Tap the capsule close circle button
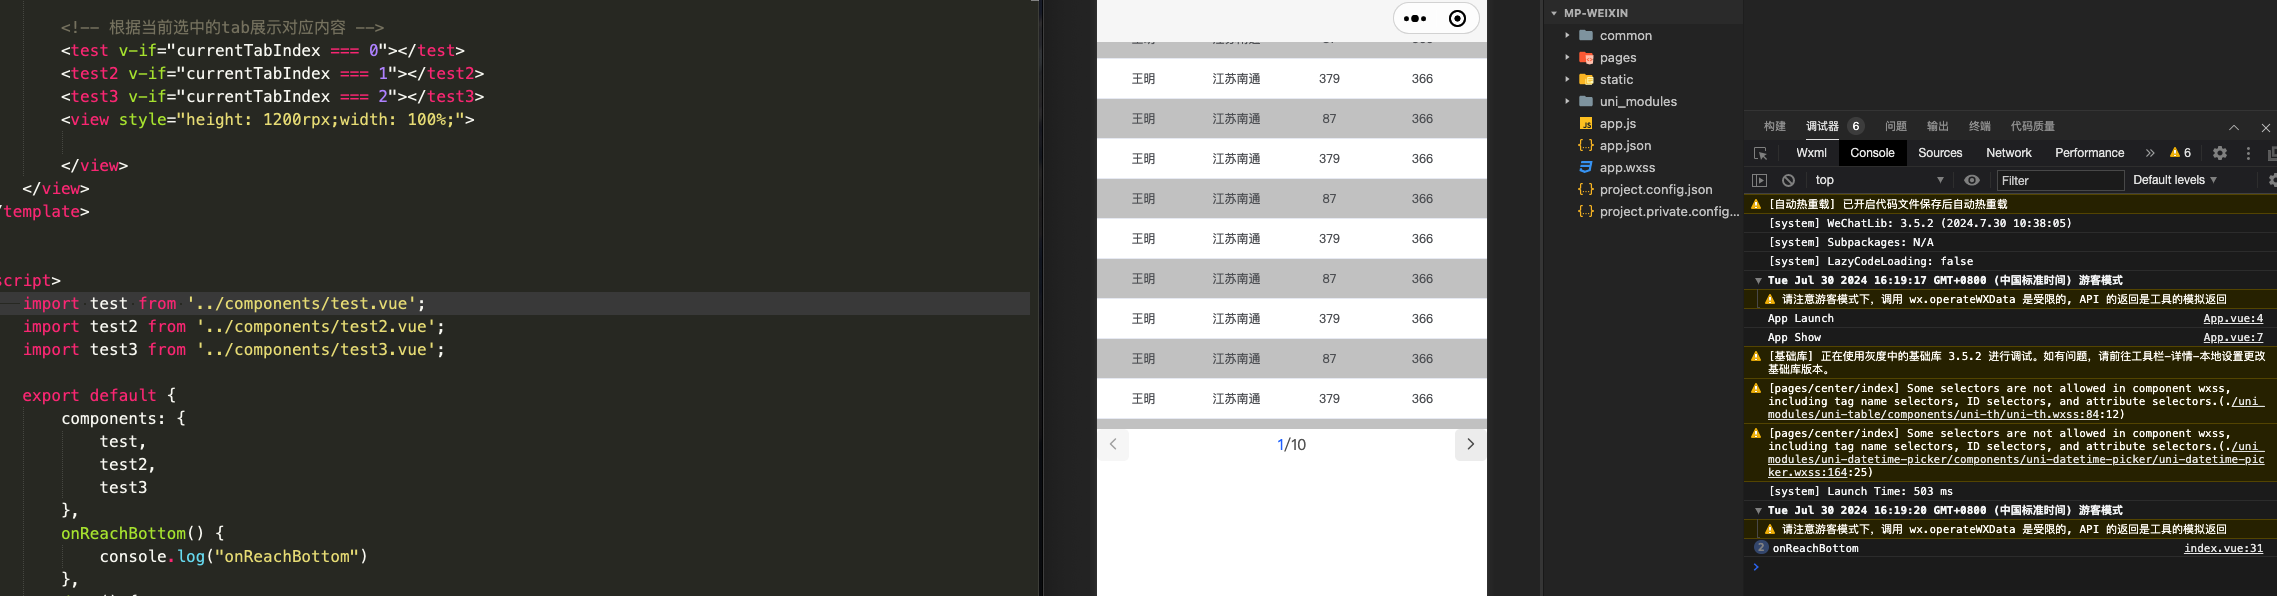The height and width of the screenshot is (596, 2277). click(1457, 18)
